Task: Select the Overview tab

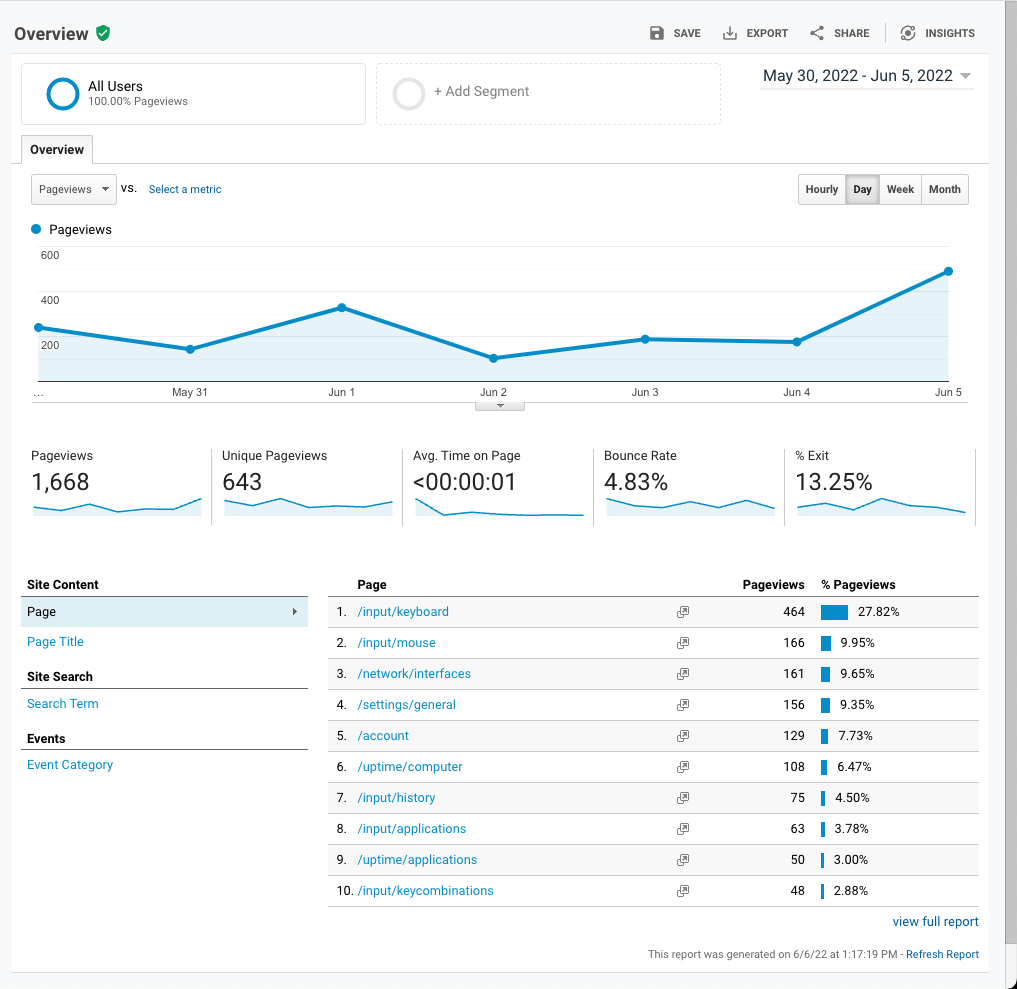Action: tap(57, 150)
